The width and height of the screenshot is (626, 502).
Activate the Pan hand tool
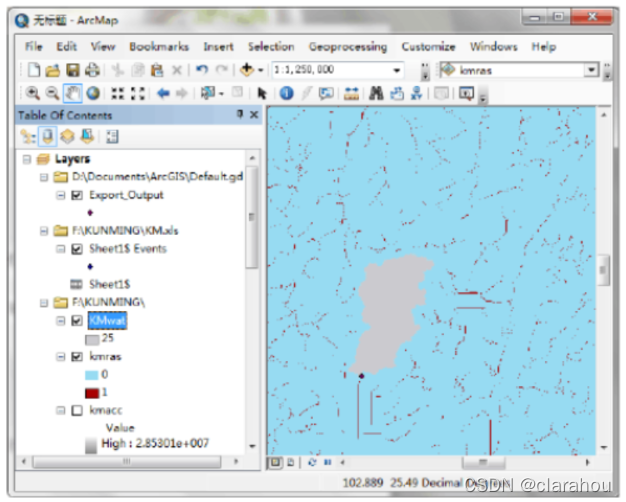pos(73,93)
